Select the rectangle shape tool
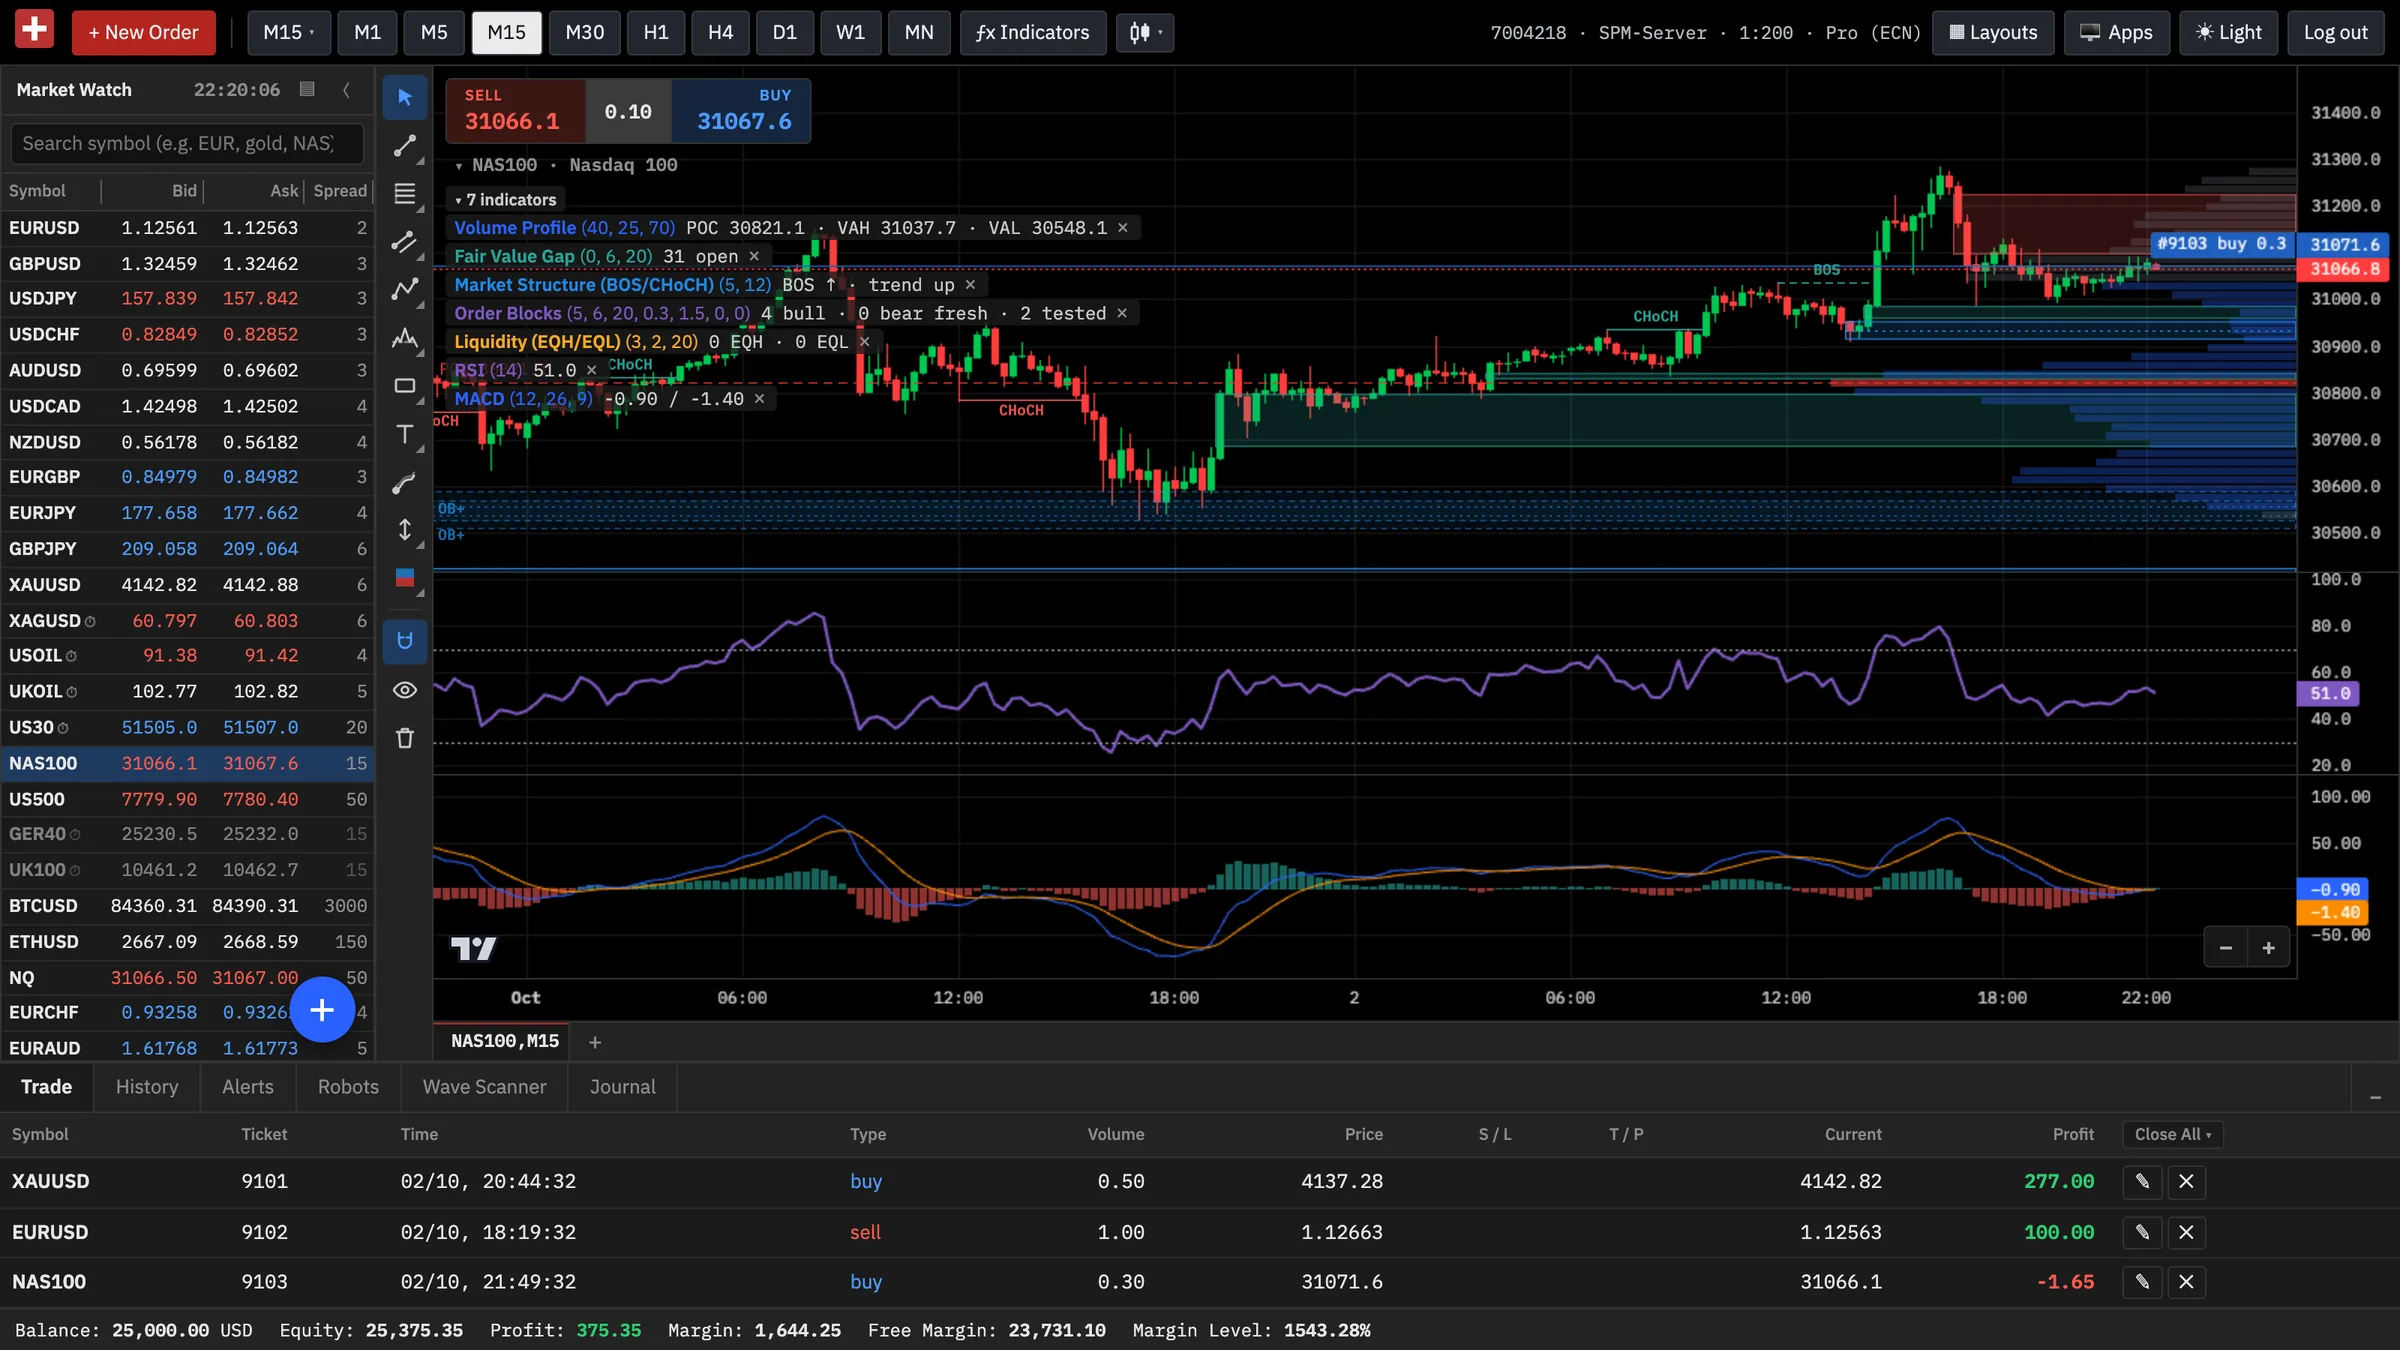The width and height of the screenshot is (2400, 1350). click(405, 386)
